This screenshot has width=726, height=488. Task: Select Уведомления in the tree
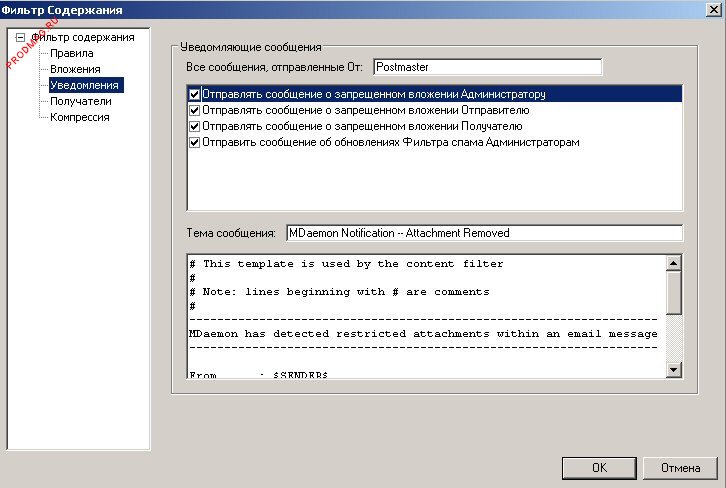pos(85,85)
